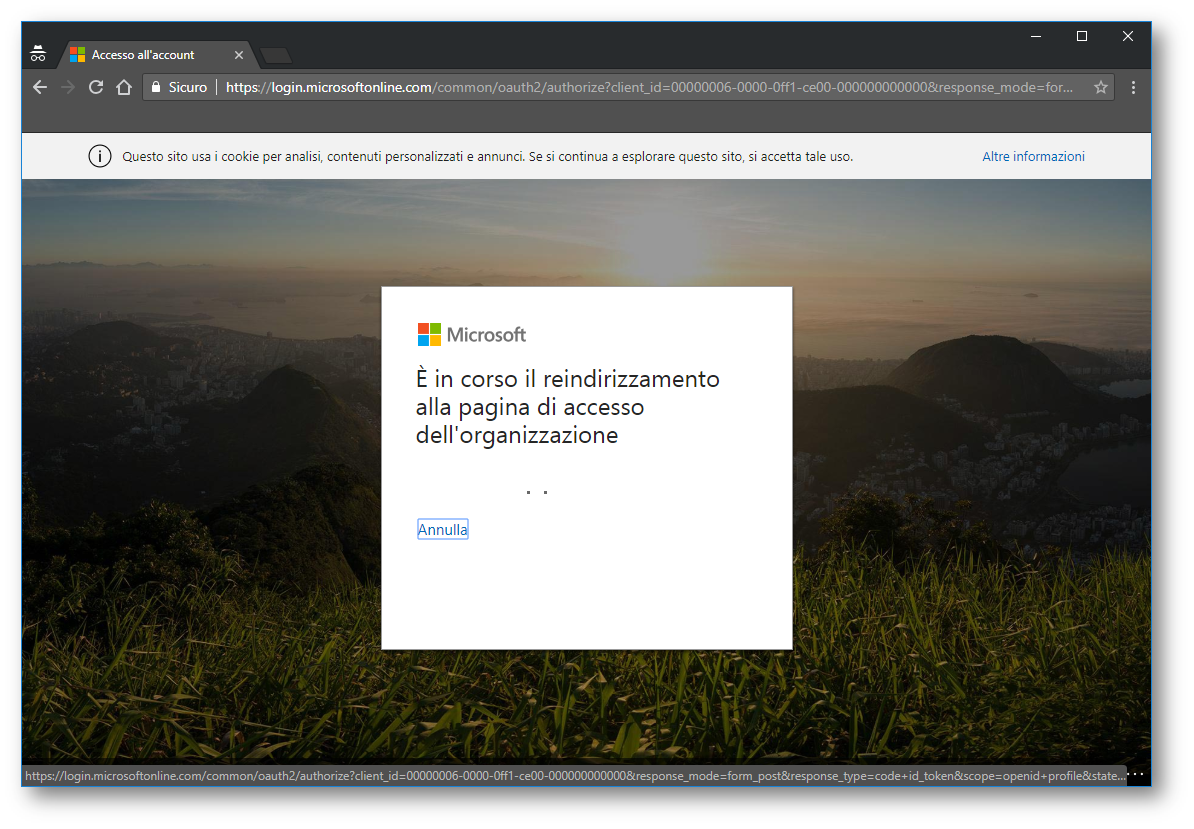Open the 'Altre informazioni' cookie link
Image resolution: width=1194 pixels, height=829 pixels.
pos(1033,156)
